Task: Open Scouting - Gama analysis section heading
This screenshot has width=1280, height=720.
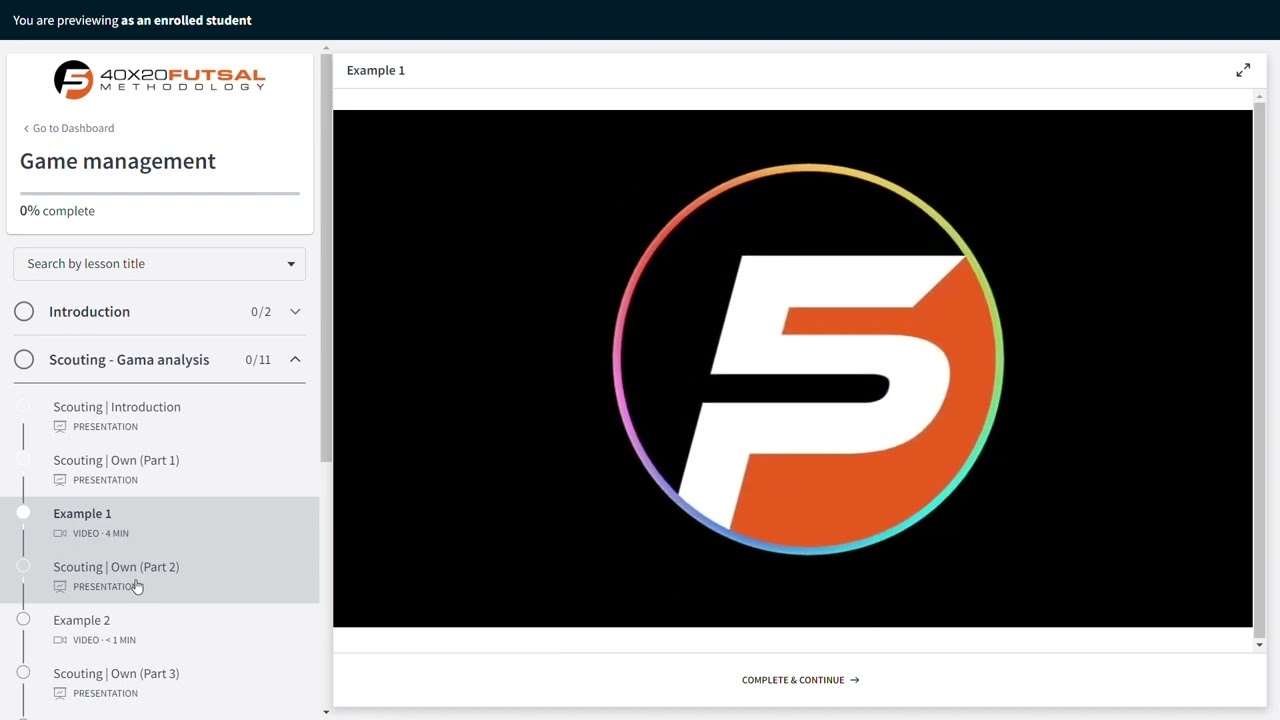Action: click(129, 360)
